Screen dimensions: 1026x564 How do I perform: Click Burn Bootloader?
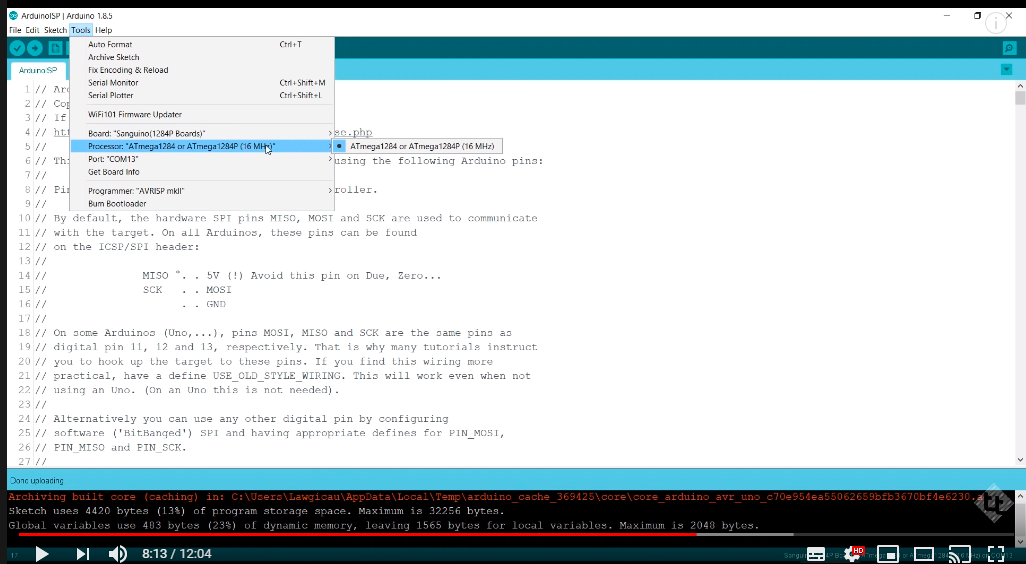click(202, 203)
